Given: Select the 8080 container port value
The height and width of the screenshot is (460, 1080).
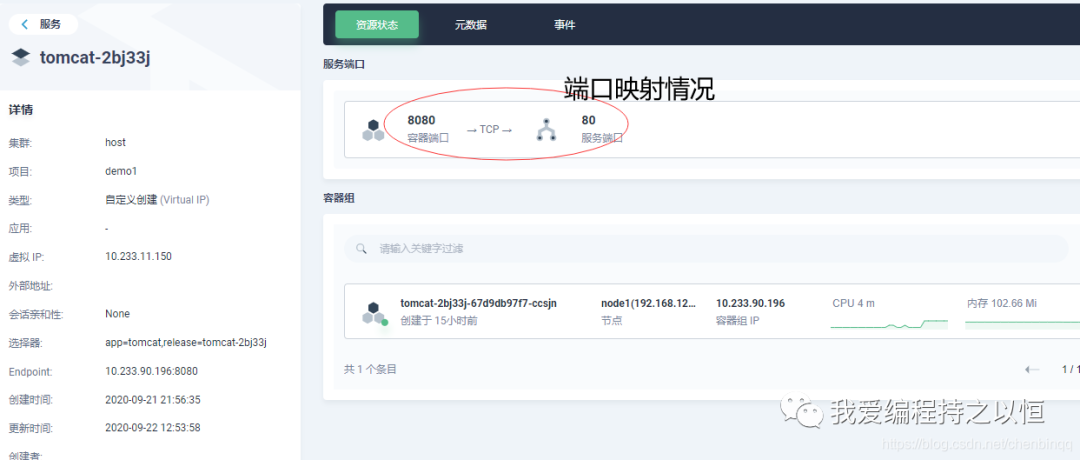Looking at the screenshot, I should [422, 121].
